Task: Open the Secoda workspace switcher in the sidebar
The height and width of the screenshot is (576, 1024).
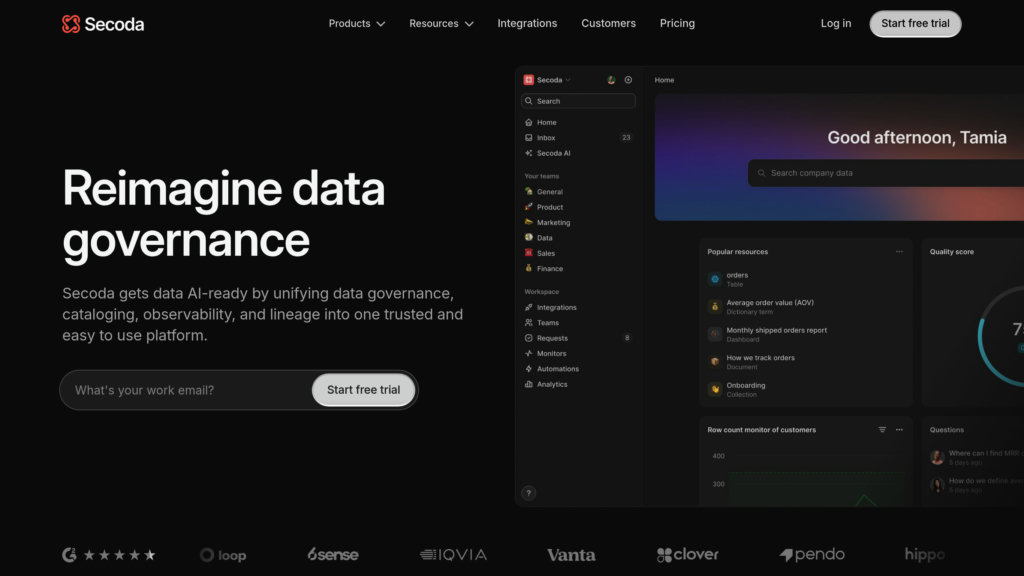Action: 547,80
